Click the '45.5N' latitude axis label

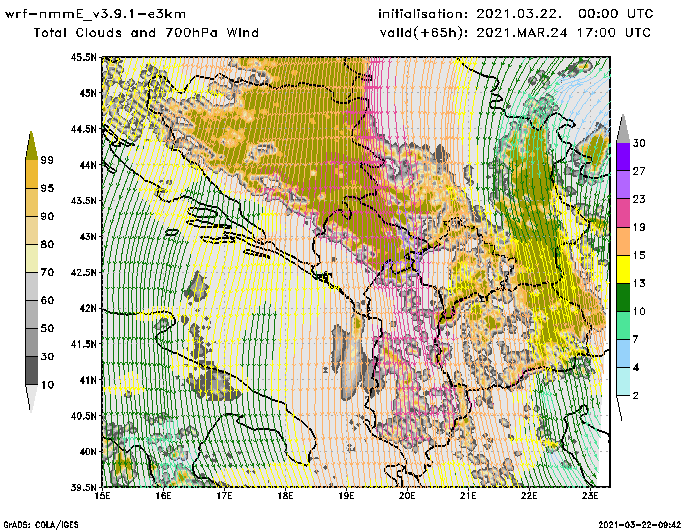(x=83, y=57)
